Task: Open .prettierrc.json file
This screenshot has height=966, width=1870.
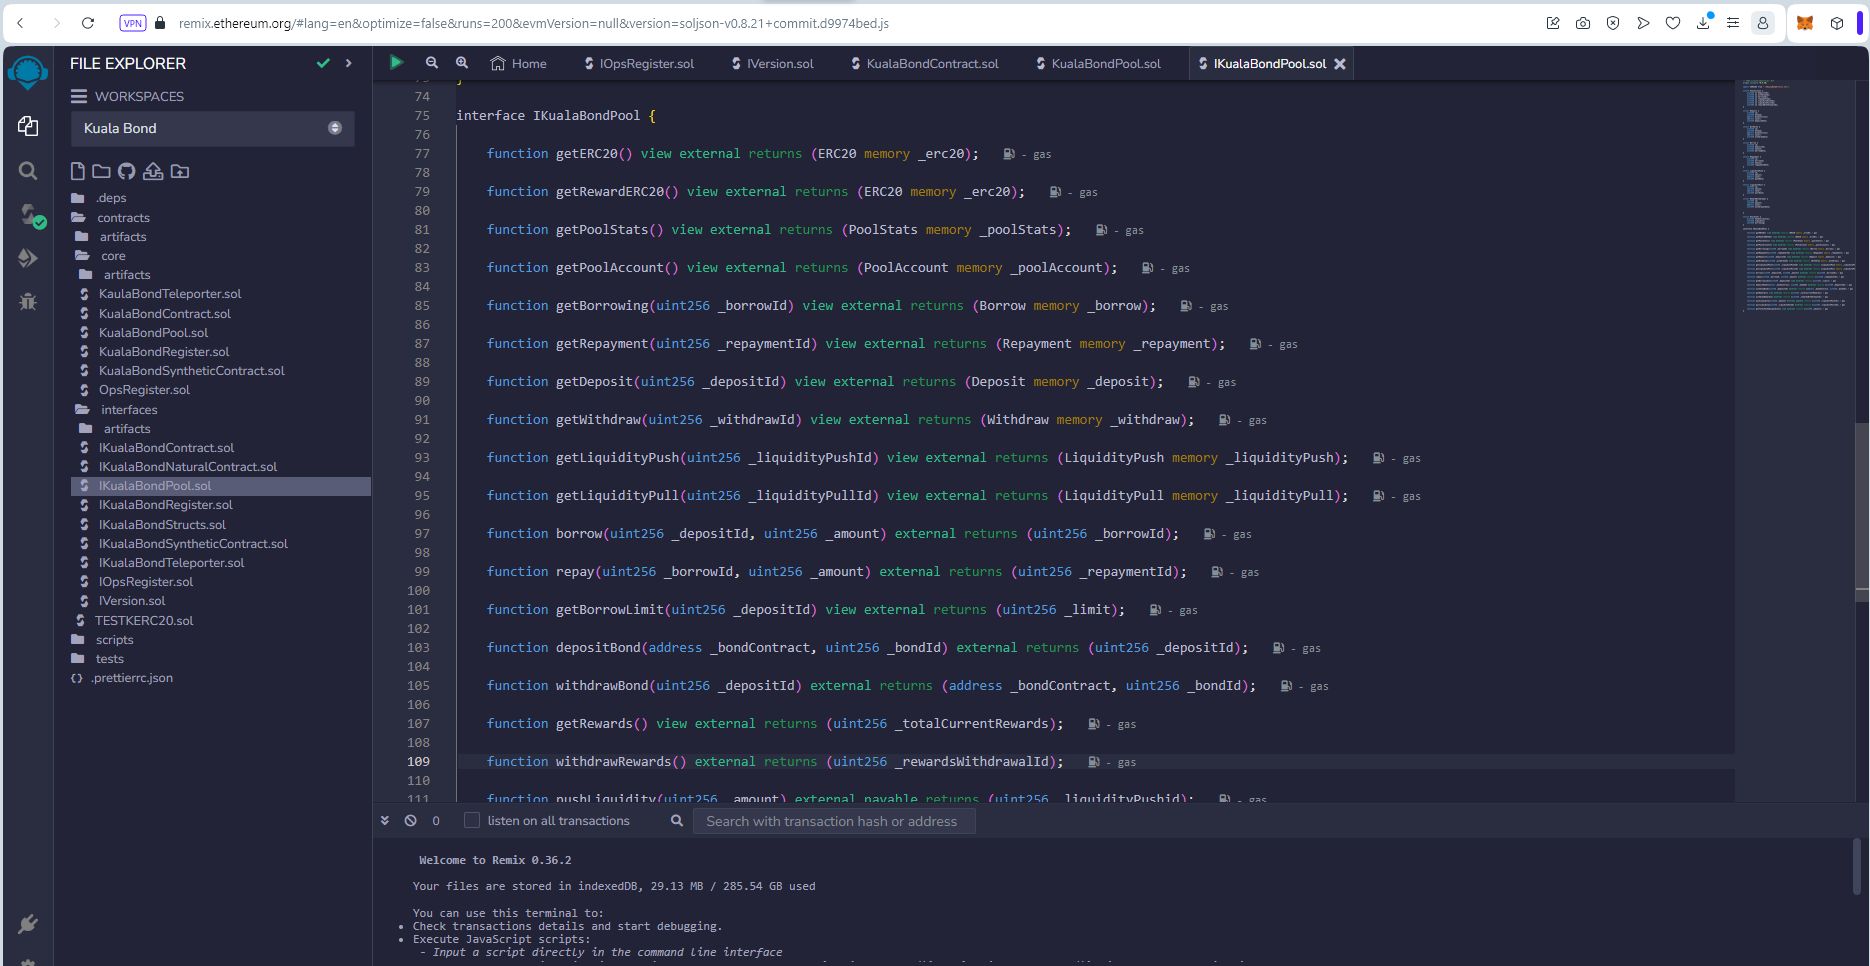Action: [132, 678]
